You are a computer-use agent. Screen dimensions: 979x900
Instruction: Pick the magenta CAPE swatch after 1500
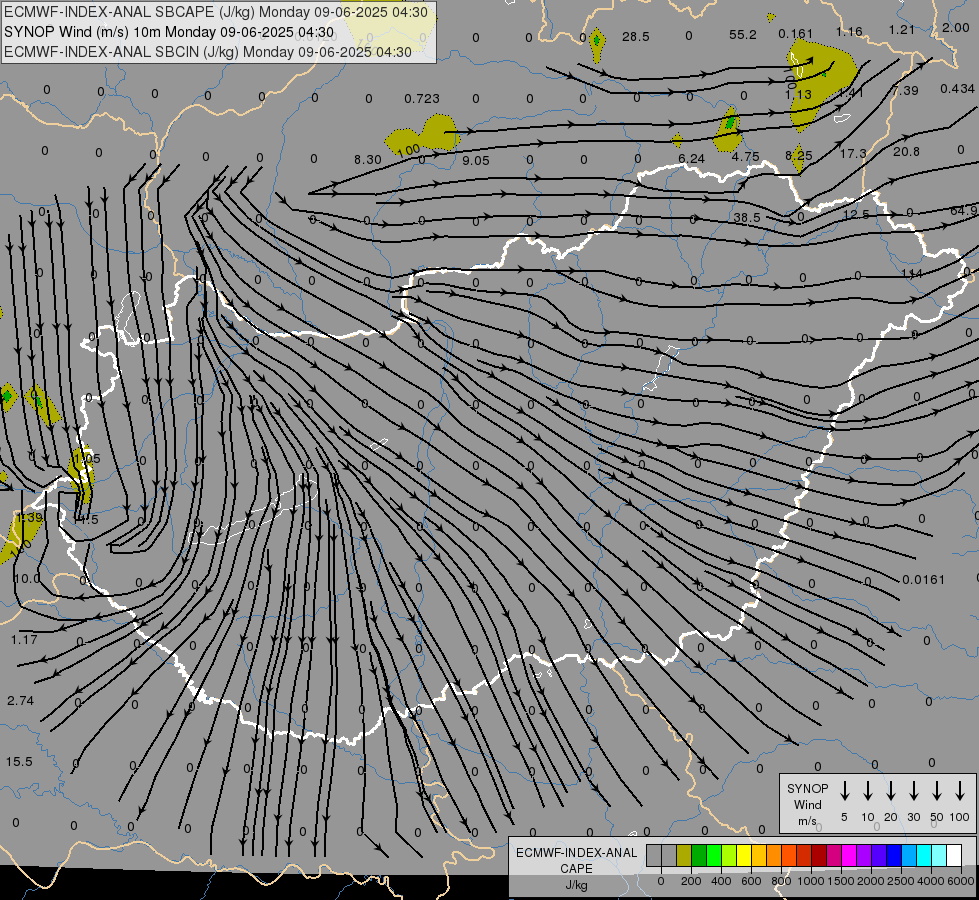tap(849, 855)
